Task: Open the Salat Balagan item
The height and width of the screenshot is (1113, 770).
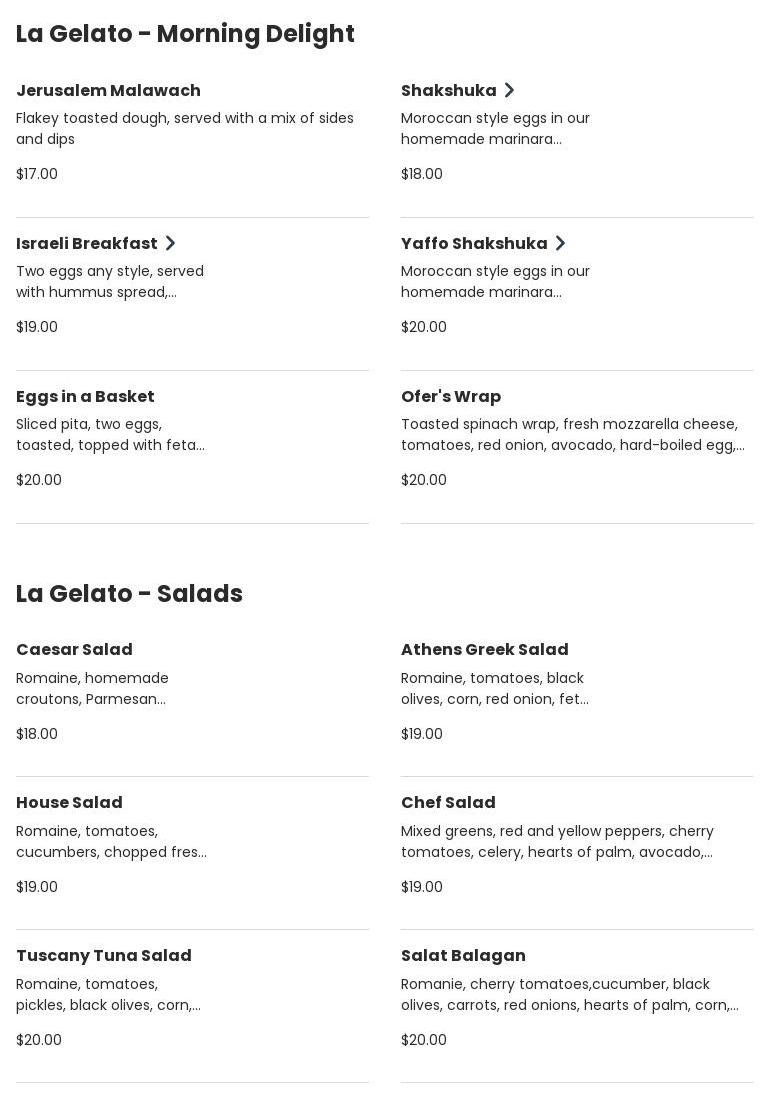Action: pos(463,956)
